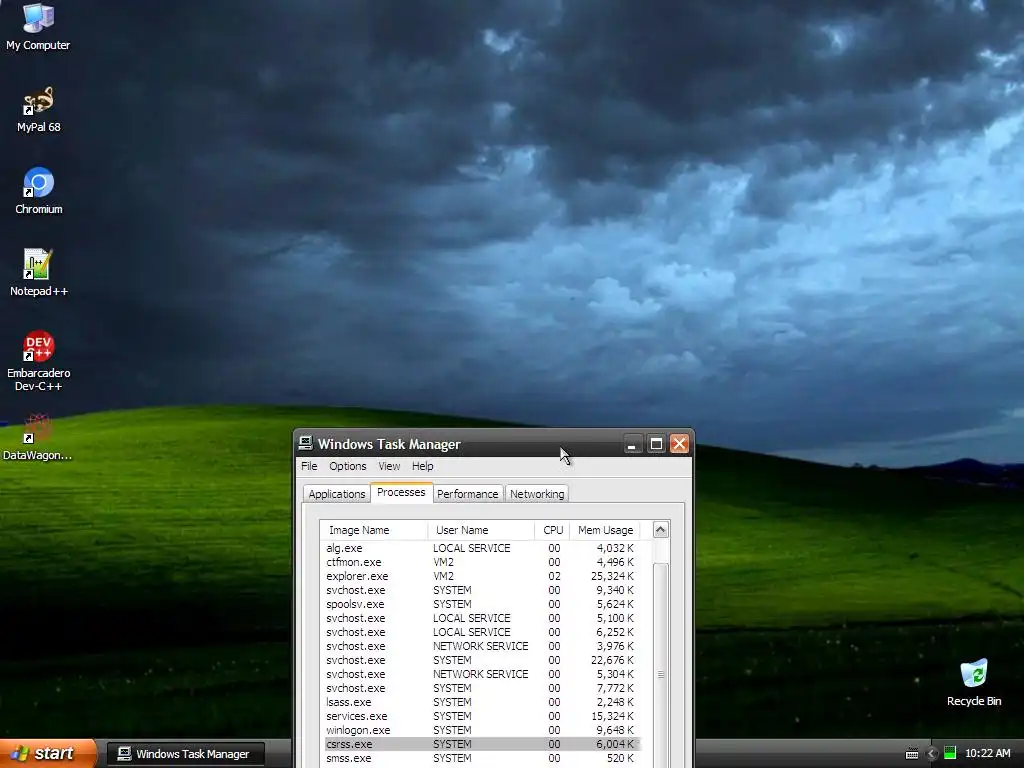This screenshot has width=1024, height=768.
Task: Open the Chromium desktop shortcut
Action: (38, 191)
